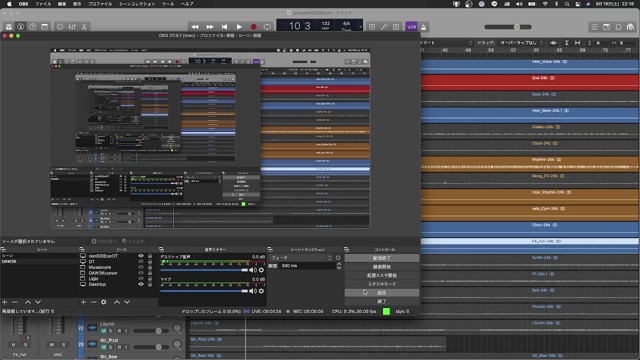Image resolution: width=640 pixels, height=360 pixels.
Task: Open the ヘルプ menu
Action: coord(187,4)
